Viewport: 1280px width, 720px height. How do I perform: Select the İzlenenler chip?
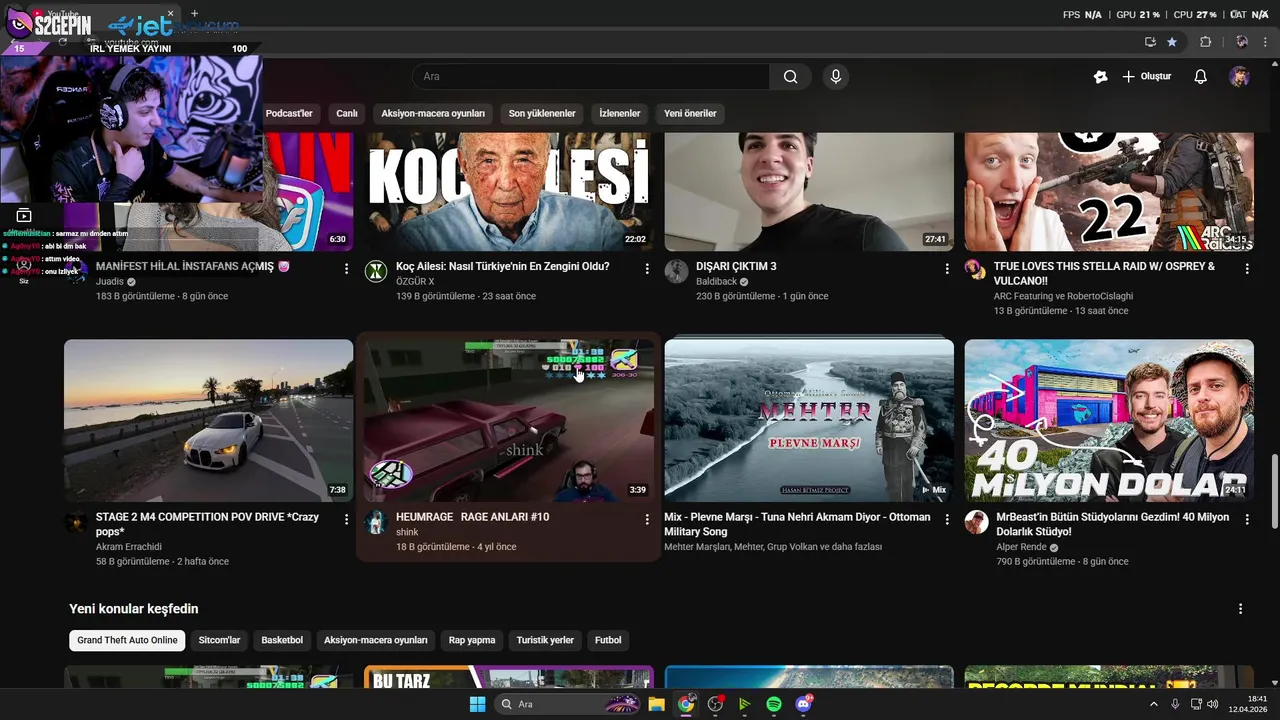click(620, 114)
